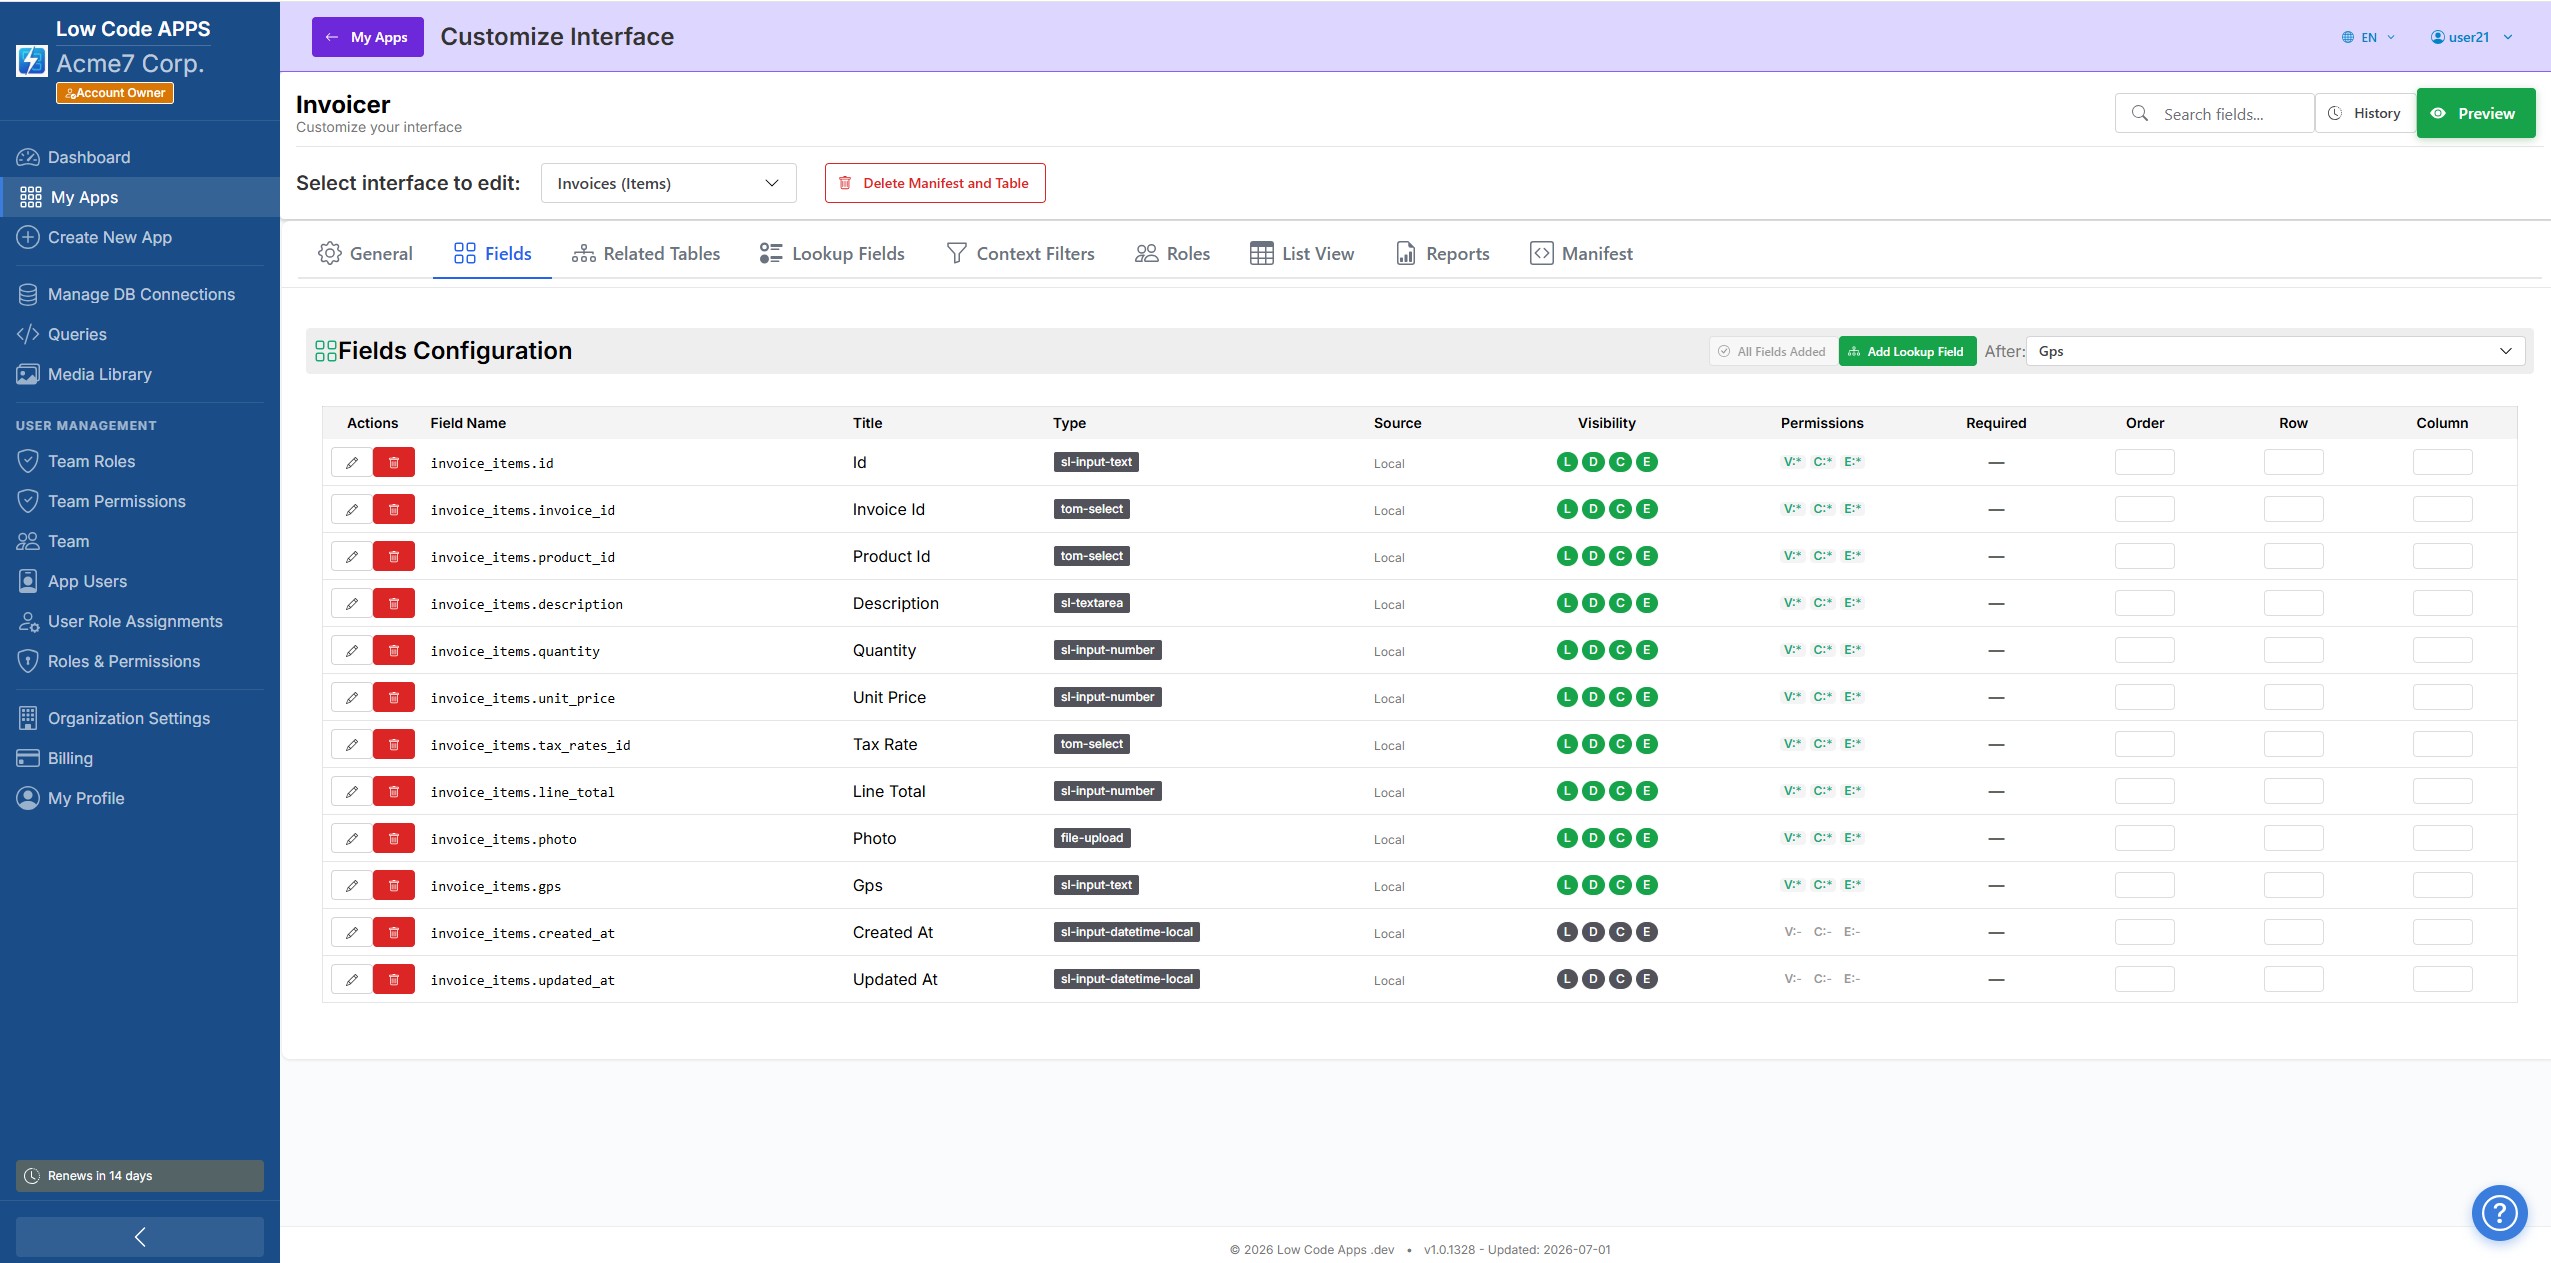Open Queries in the sidebar
This screenshot has height=1263, width=2551.
(x=140, y=334)
